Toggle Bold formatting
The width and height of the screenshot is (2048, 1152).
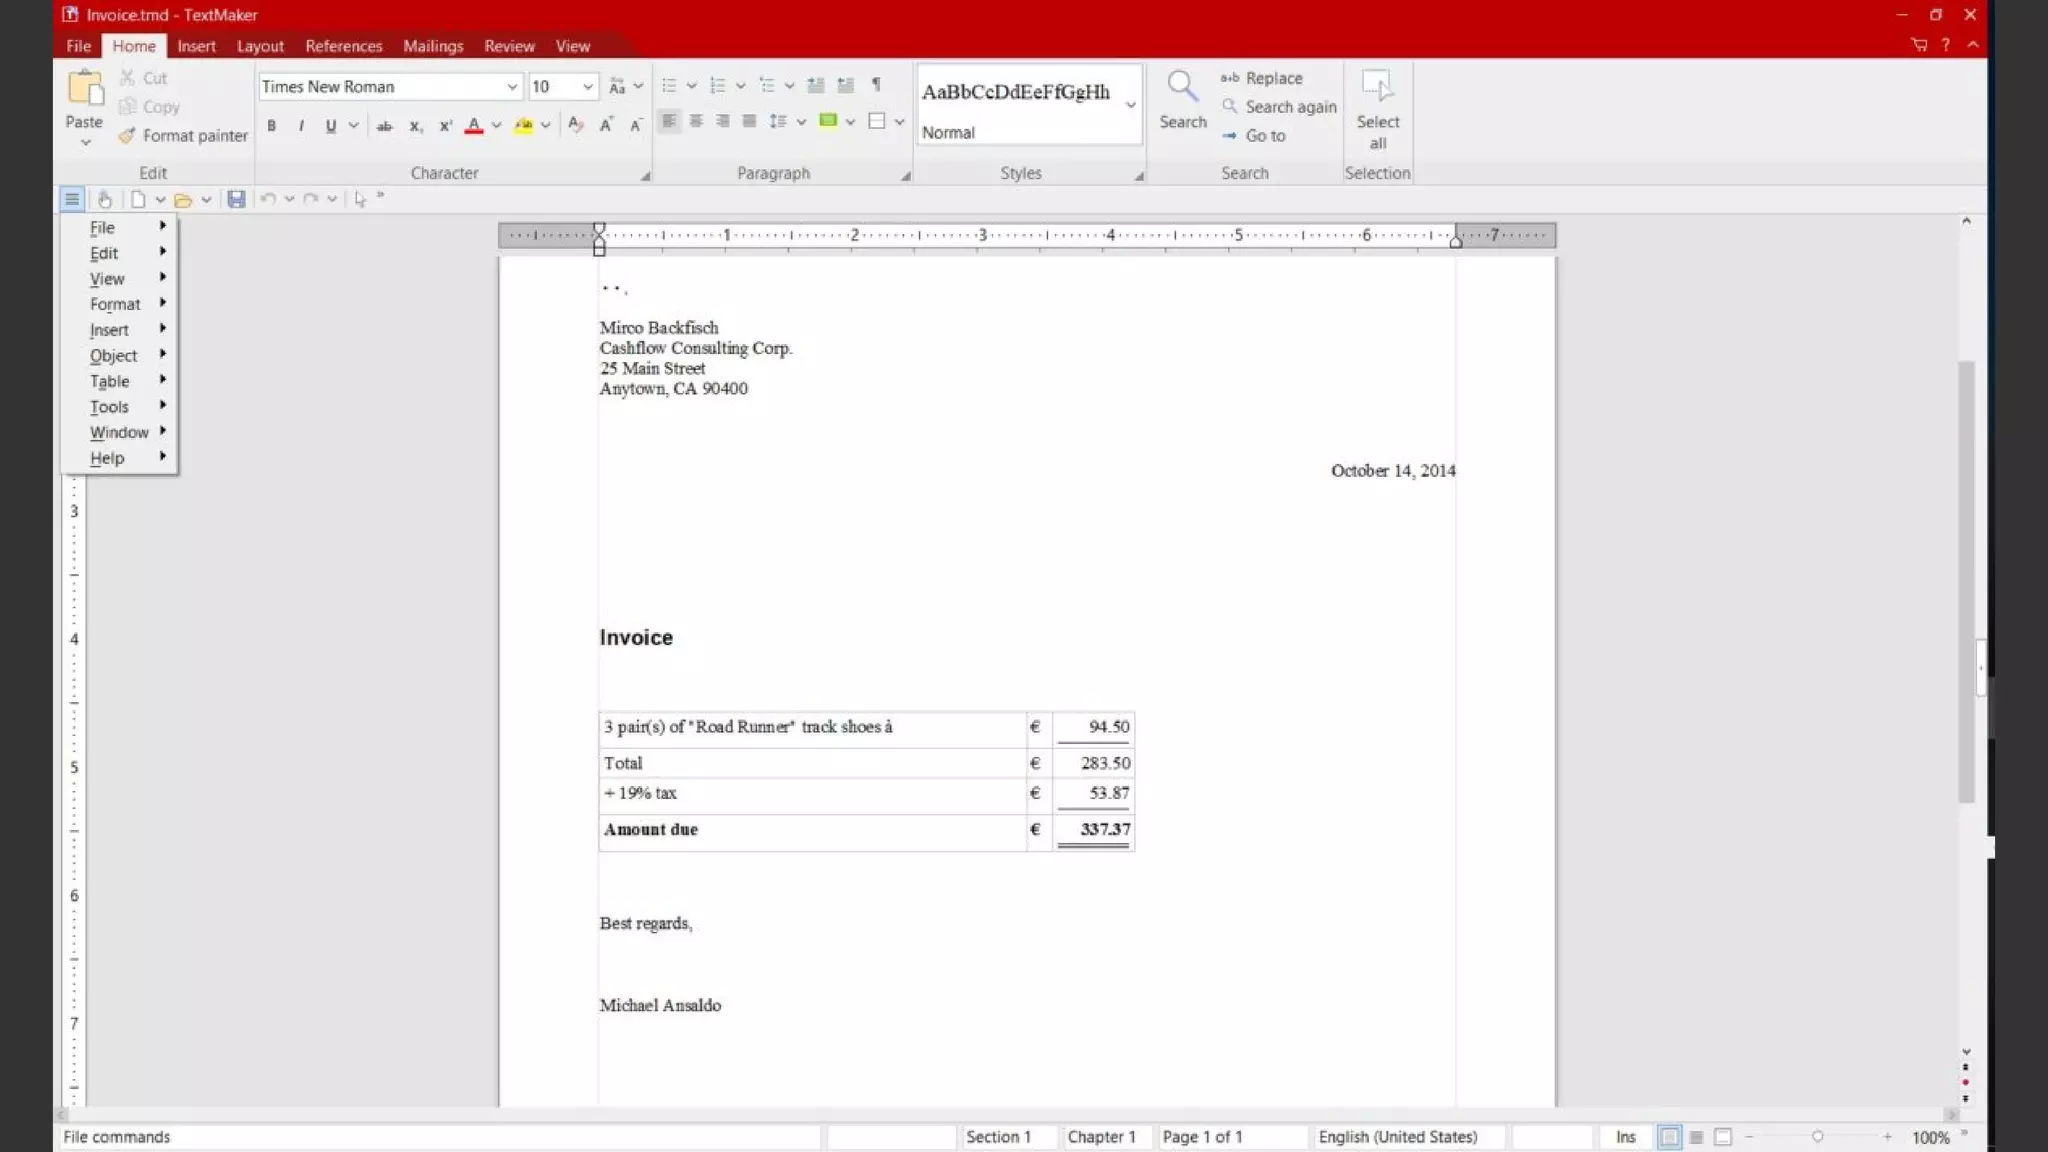click(x=271, y=125)
